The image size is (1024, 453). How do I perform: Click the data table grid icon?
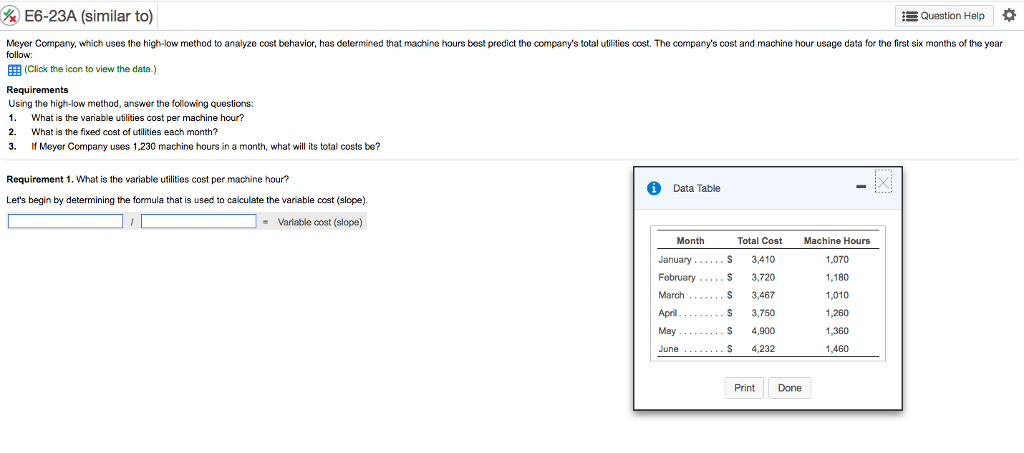(x=14, y=69)
